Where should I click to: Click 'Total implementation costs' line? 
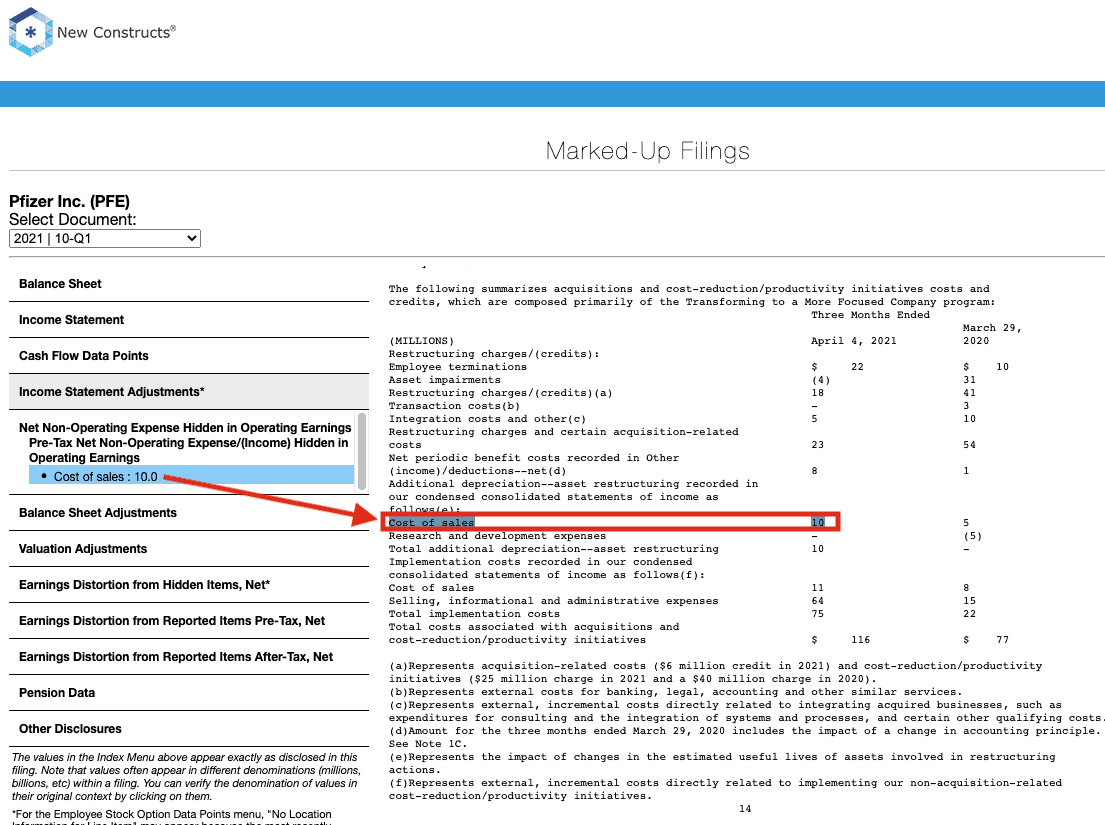click(x=474, y=614)
